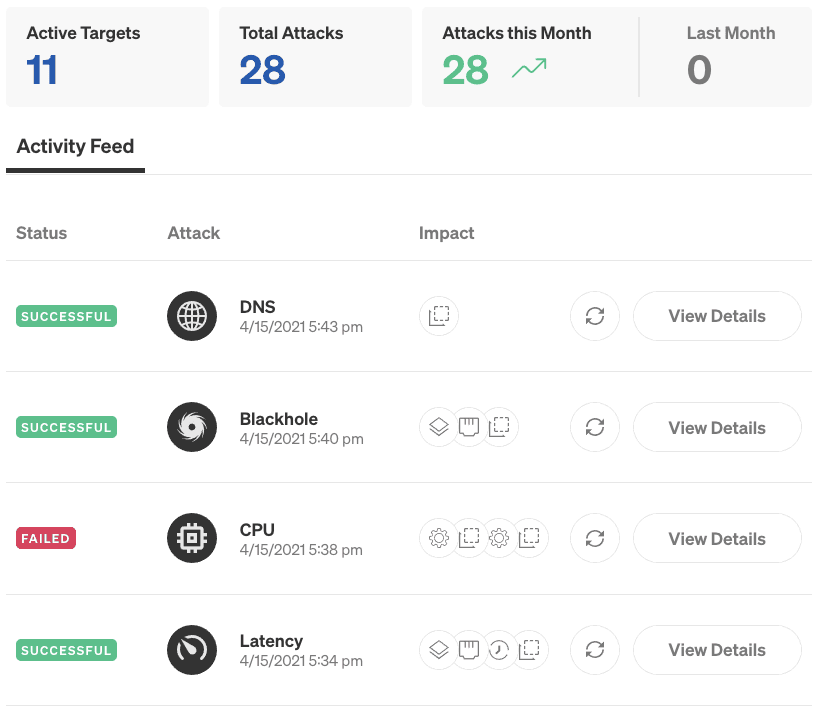Rerun the Latency attack
This screenshot has height=715, width=827.
(594, 650)
